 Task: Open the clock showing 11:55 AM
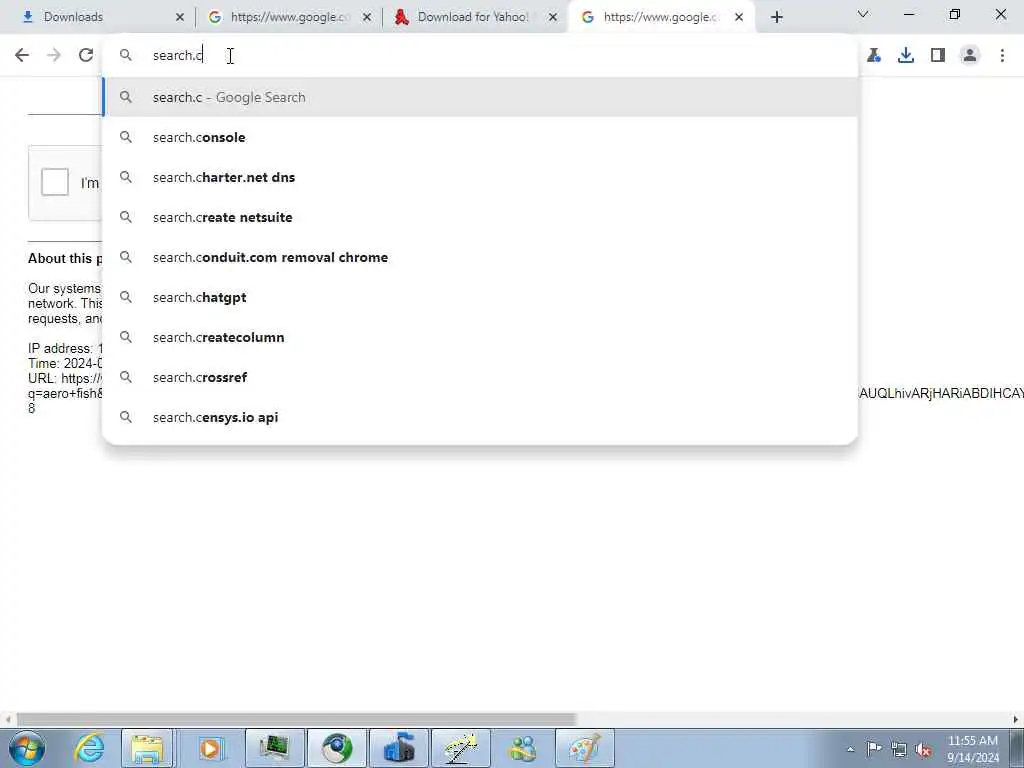click(x=973, y=749)
